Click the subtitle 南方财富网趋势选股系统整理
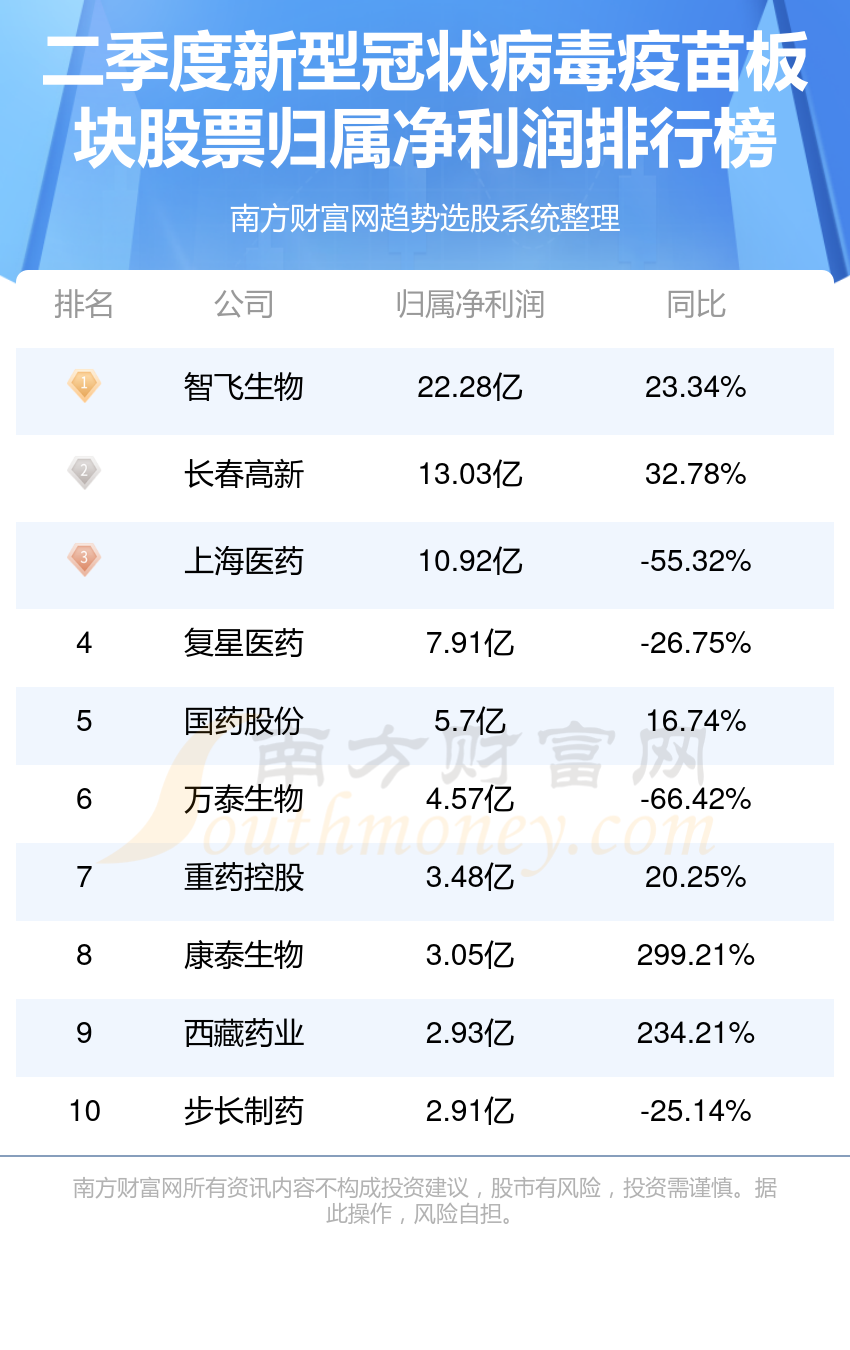The height and width of the screenshot is (1350, 850). 425,218
